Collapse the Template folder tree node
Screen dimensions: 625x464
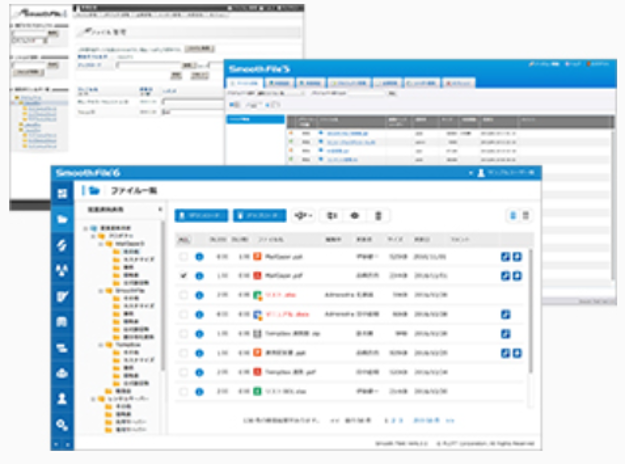(100, 345)
